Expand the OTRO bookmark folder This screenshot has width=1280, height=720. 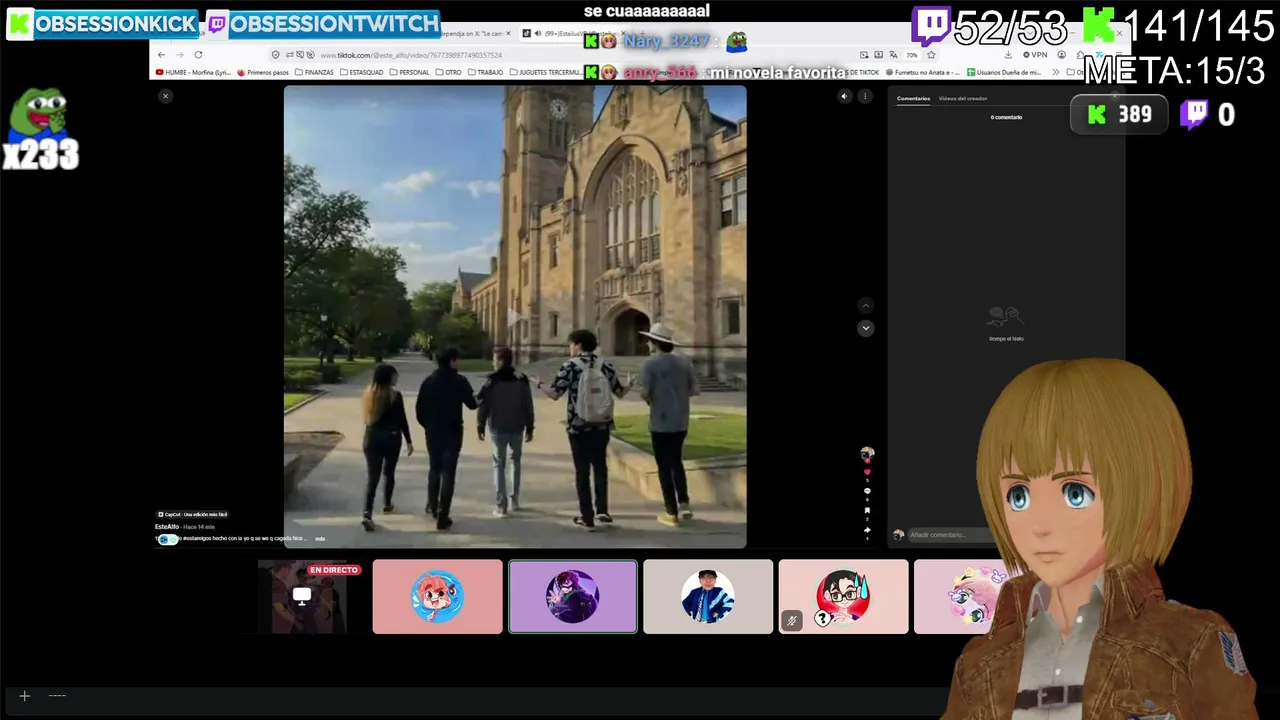tap(449, 72)
